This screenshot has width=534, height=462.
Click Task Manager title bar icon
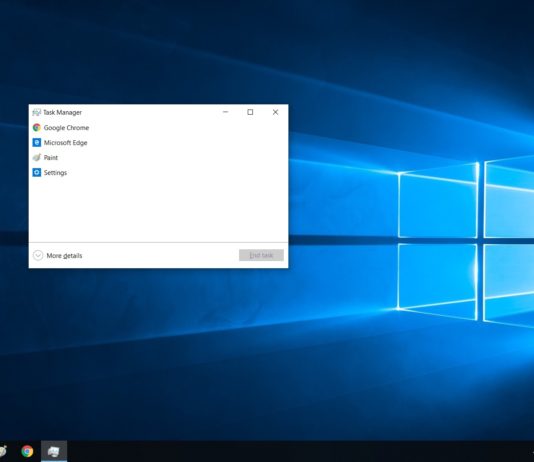coord(36,112)
